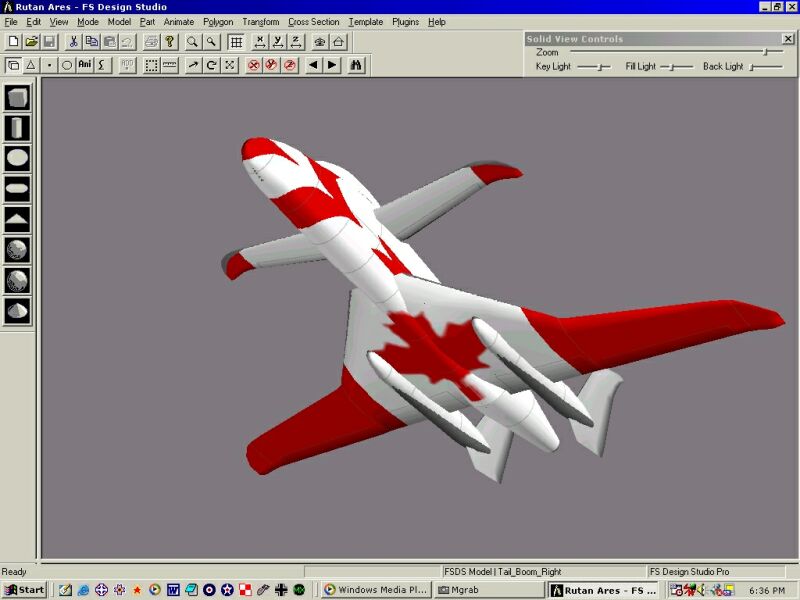Select the move arrow tool
The image size is (800, 600).
pos(193,65)
